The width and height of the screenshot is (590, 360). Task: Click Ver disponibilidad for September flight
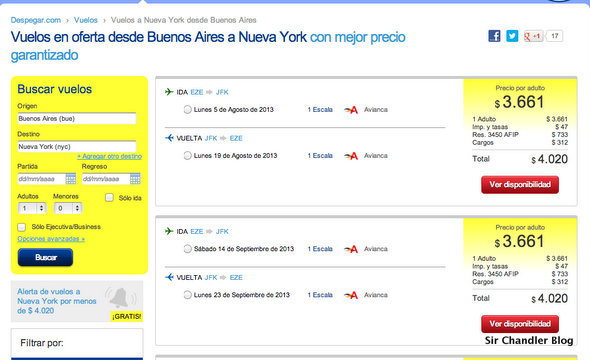[x=520, y=324]
